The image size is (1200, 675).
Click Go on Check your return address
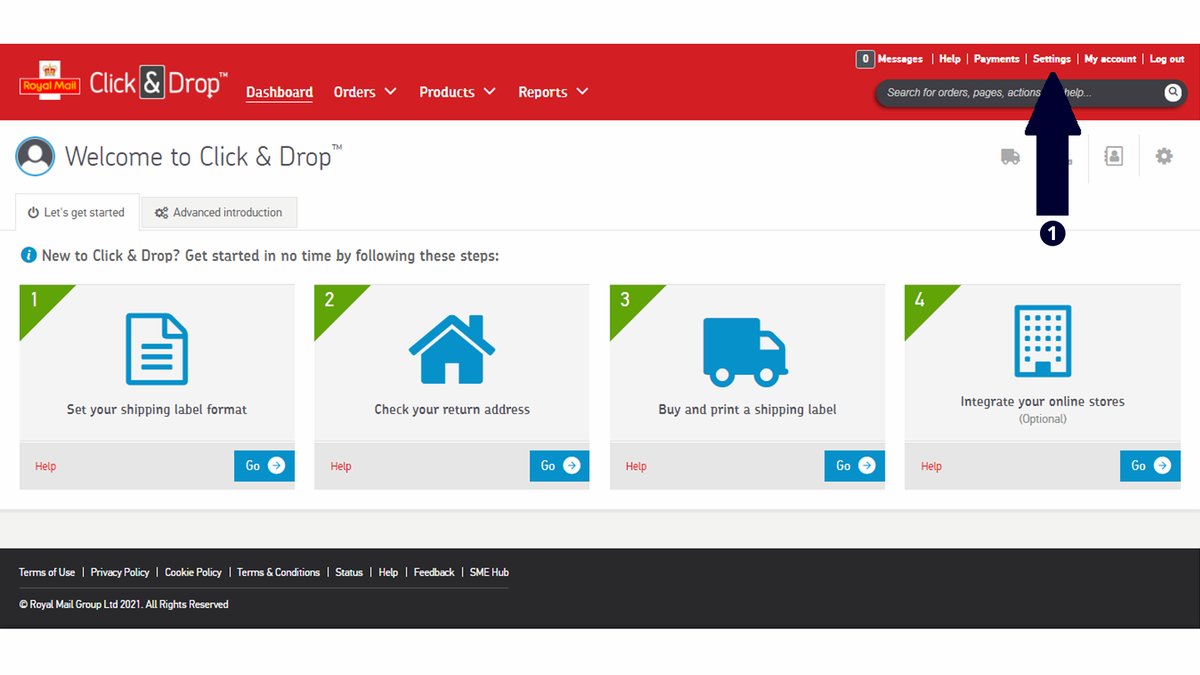pyautogui.click(x=560, y=466)
